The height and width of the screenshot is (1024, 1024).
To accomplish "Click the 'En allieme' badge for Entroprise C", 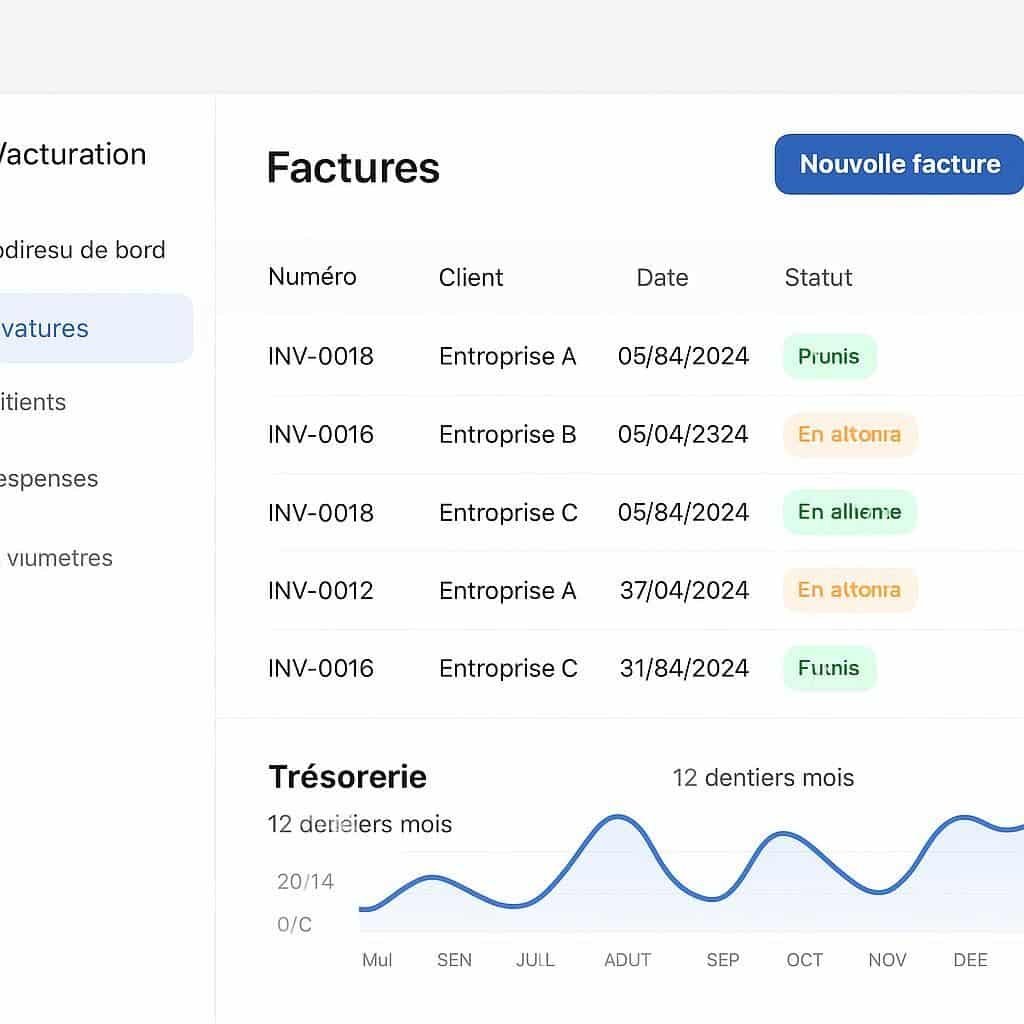I will [x=849, y=512].
